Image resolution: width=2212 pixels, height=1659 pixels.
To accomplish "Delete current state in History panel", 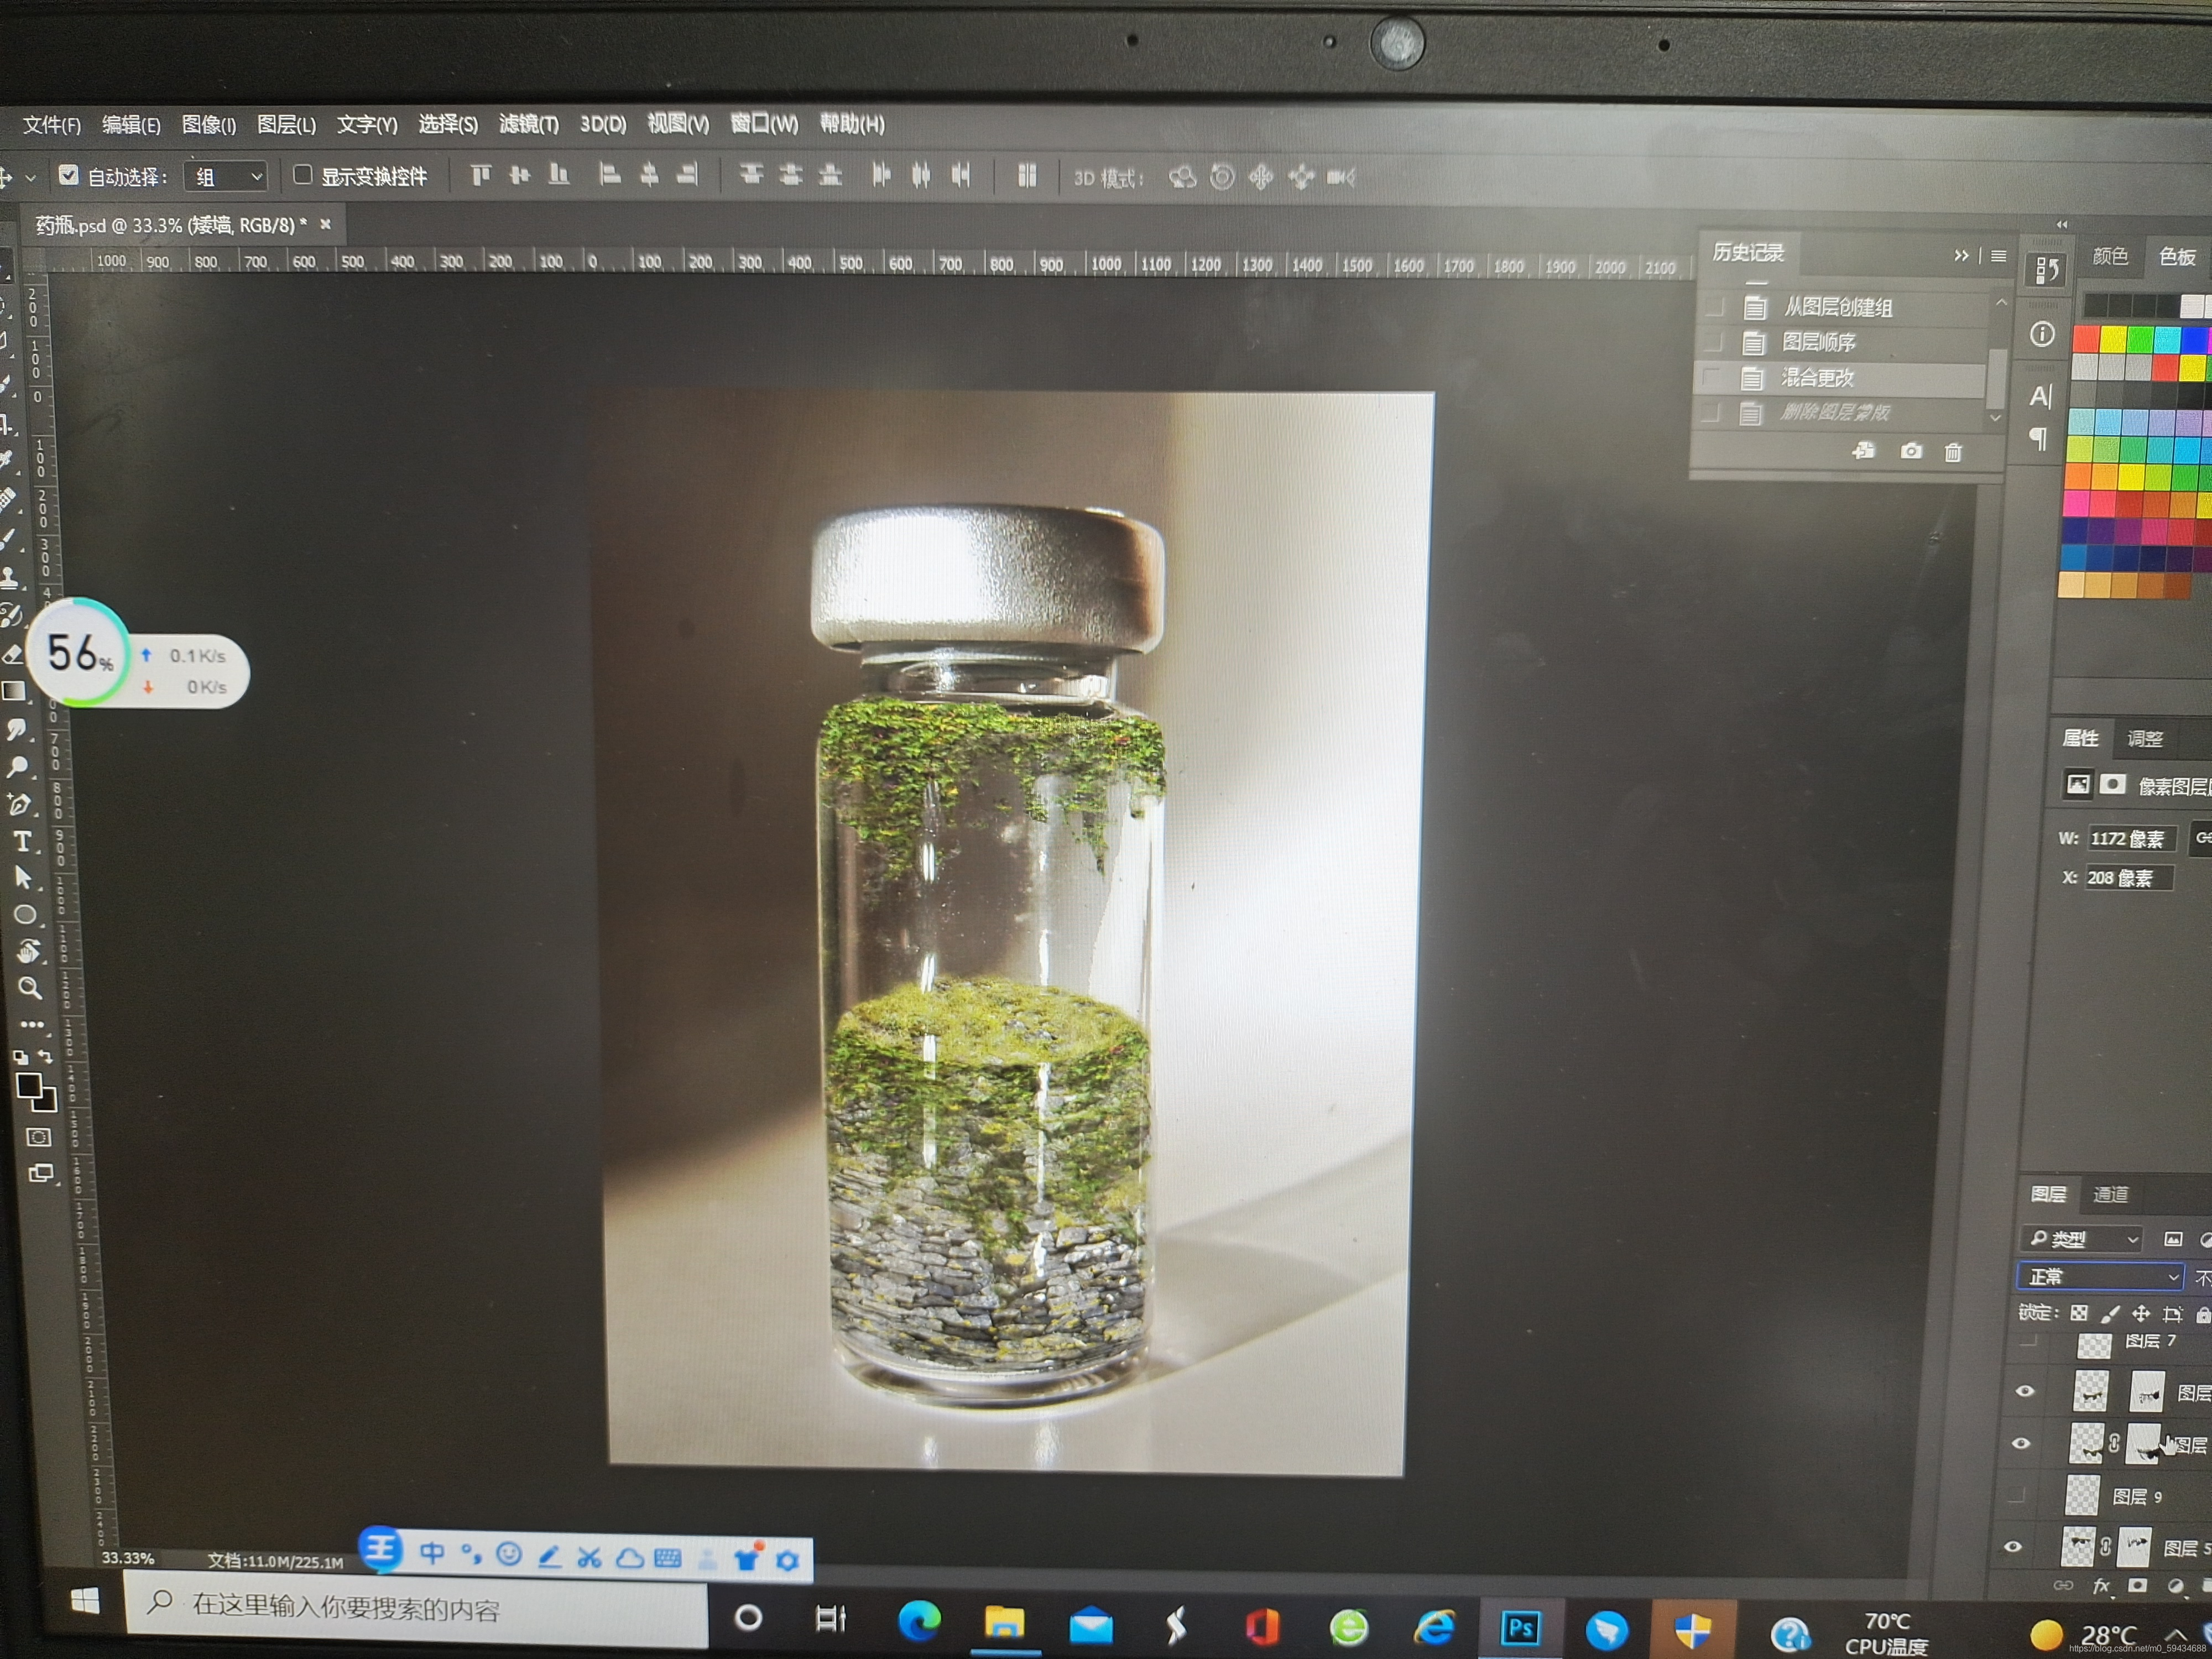I will (x=1952, y=452).
